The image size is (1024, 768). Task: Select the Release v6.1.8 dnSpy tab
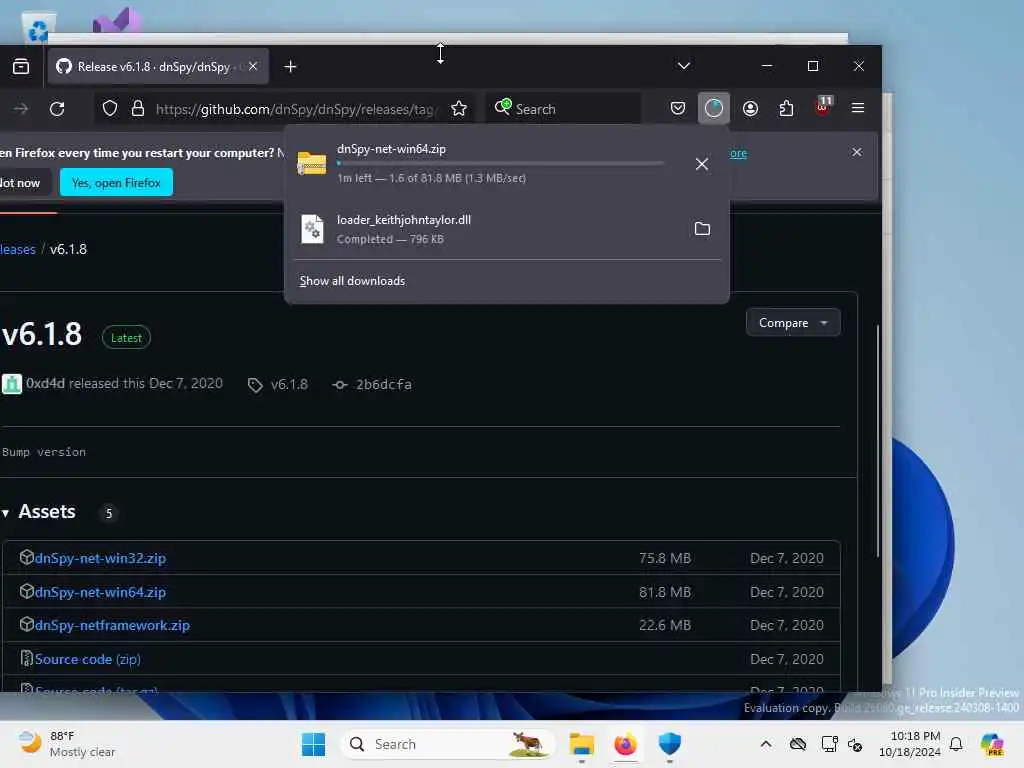(x=158, y=67)
